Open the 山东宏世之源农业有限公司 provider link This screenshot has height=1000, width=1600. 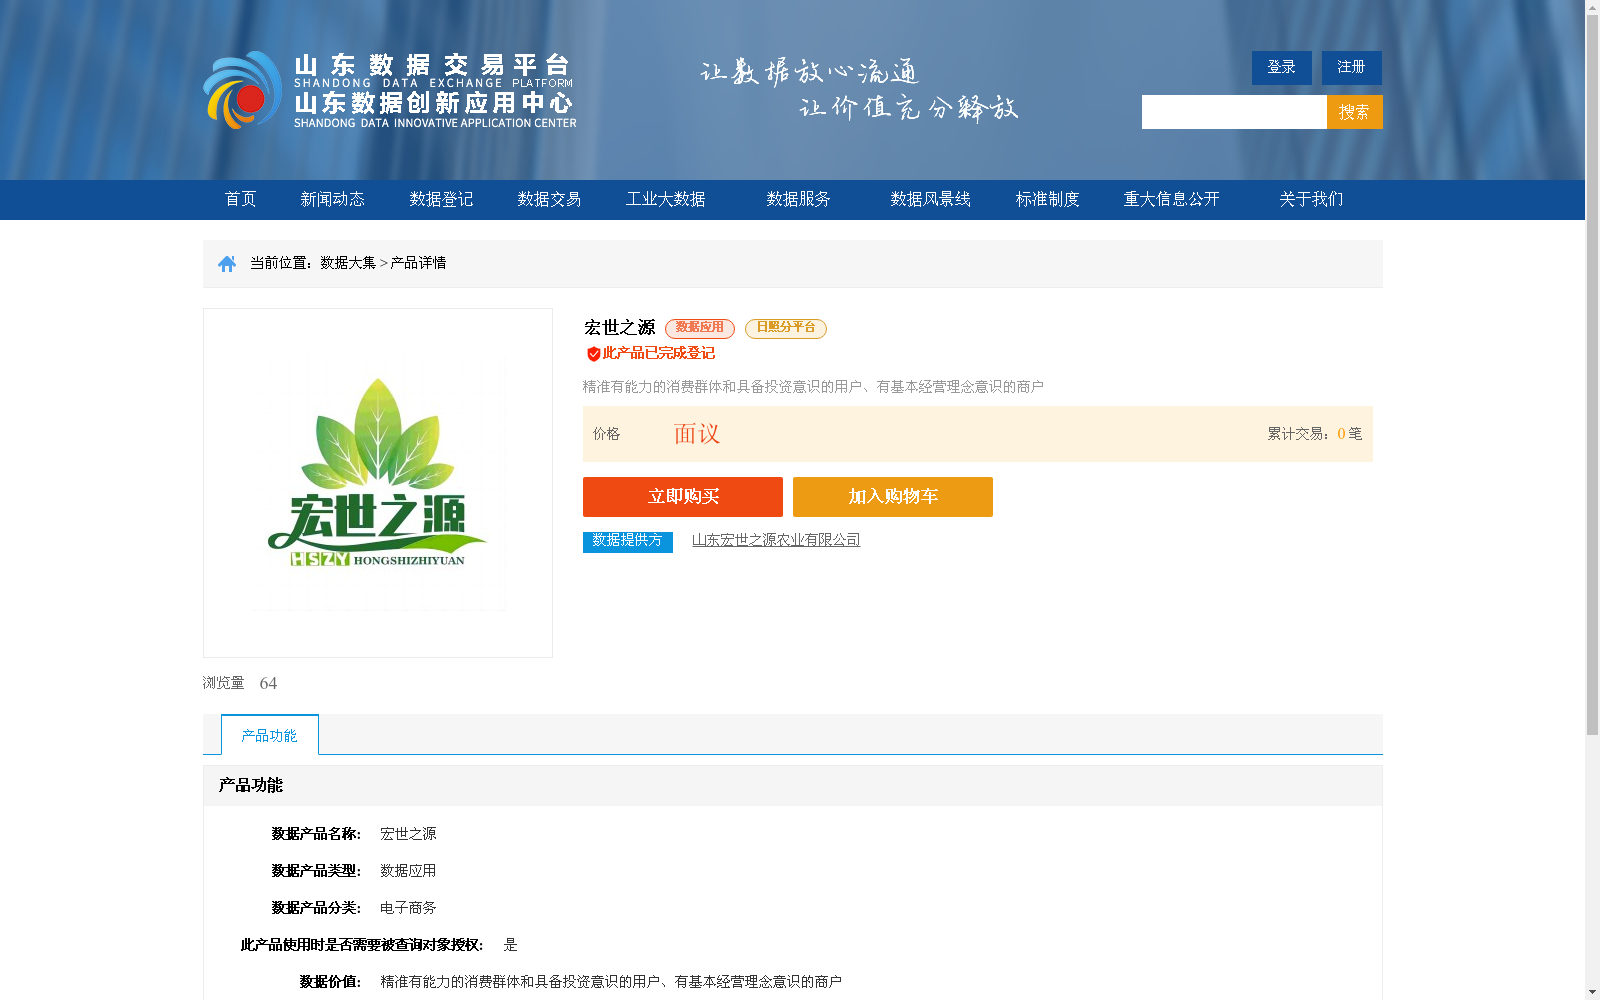[x=776, y=540]
